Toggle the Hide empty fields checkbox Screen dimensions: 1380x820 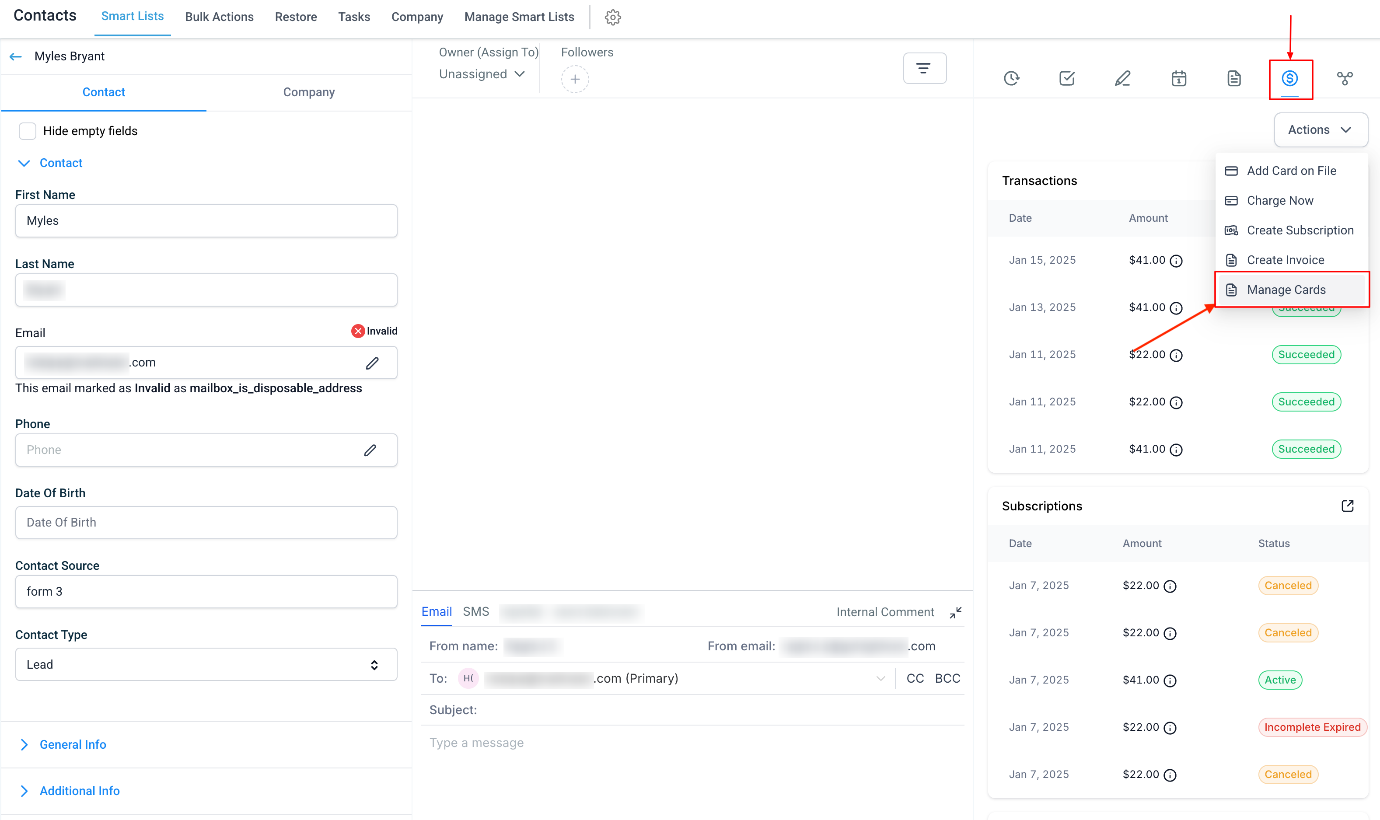click(x=28, y=131)
